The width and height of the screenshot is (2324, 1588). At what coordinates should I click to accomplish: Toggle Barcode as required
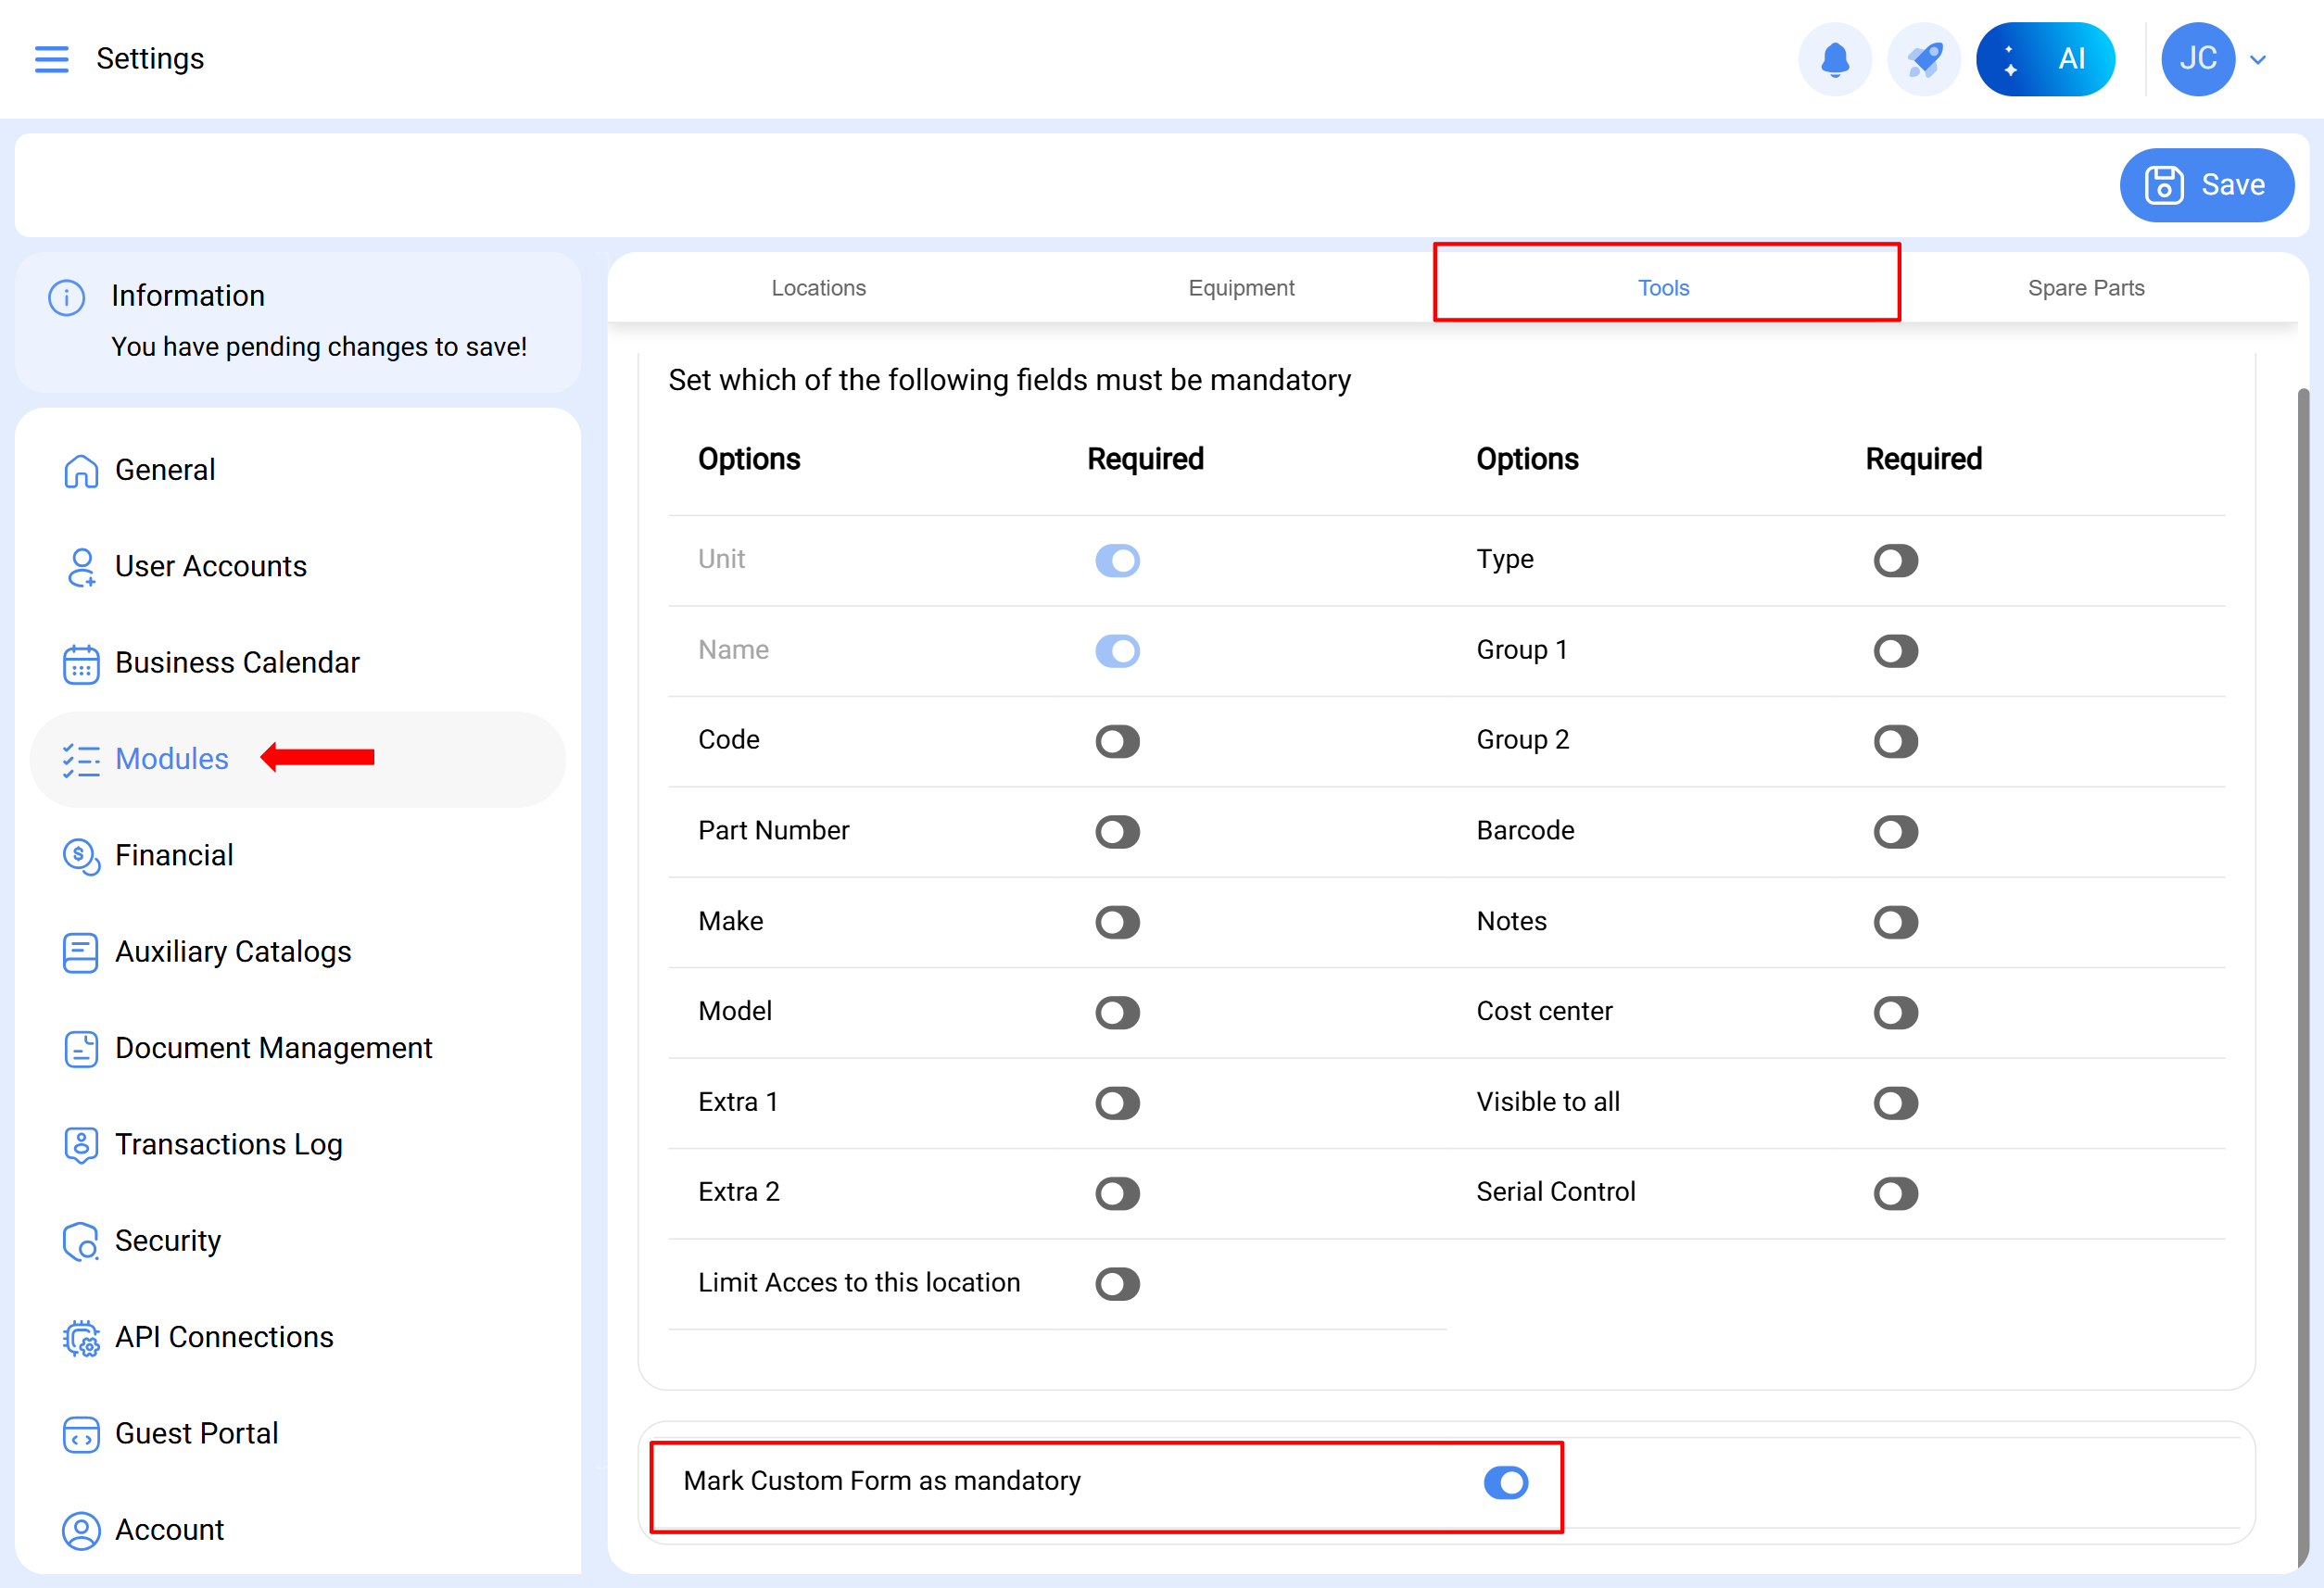pos(1895,831)
